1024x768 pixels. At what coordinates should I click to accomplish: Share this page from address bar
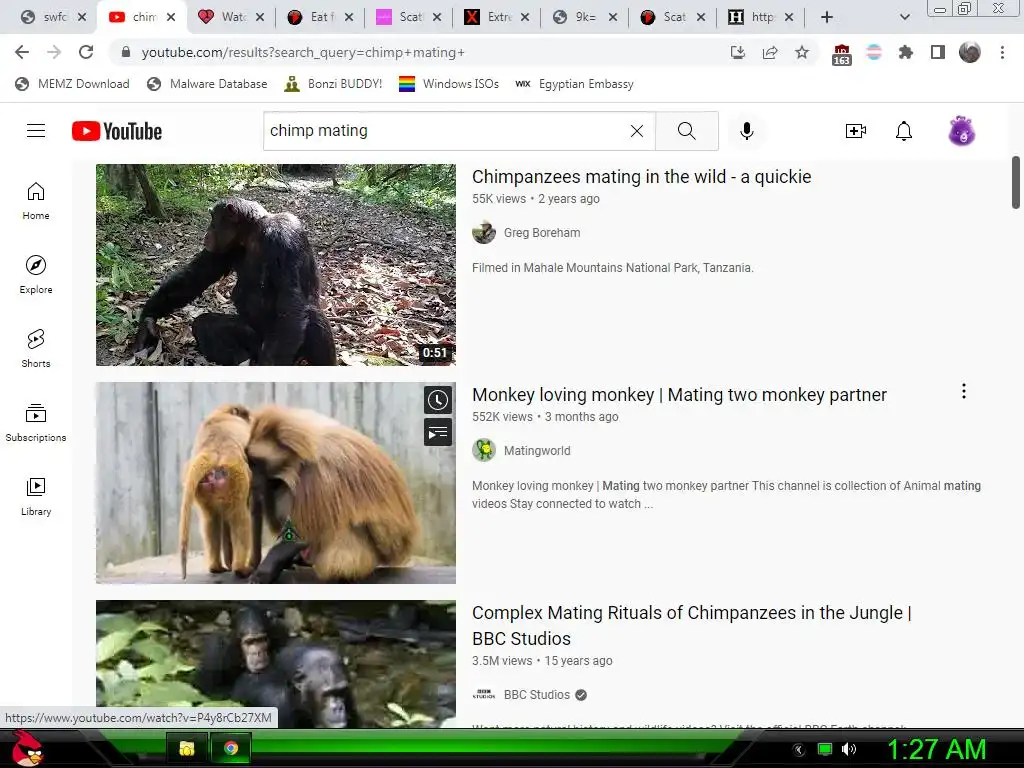click(770, 52)
